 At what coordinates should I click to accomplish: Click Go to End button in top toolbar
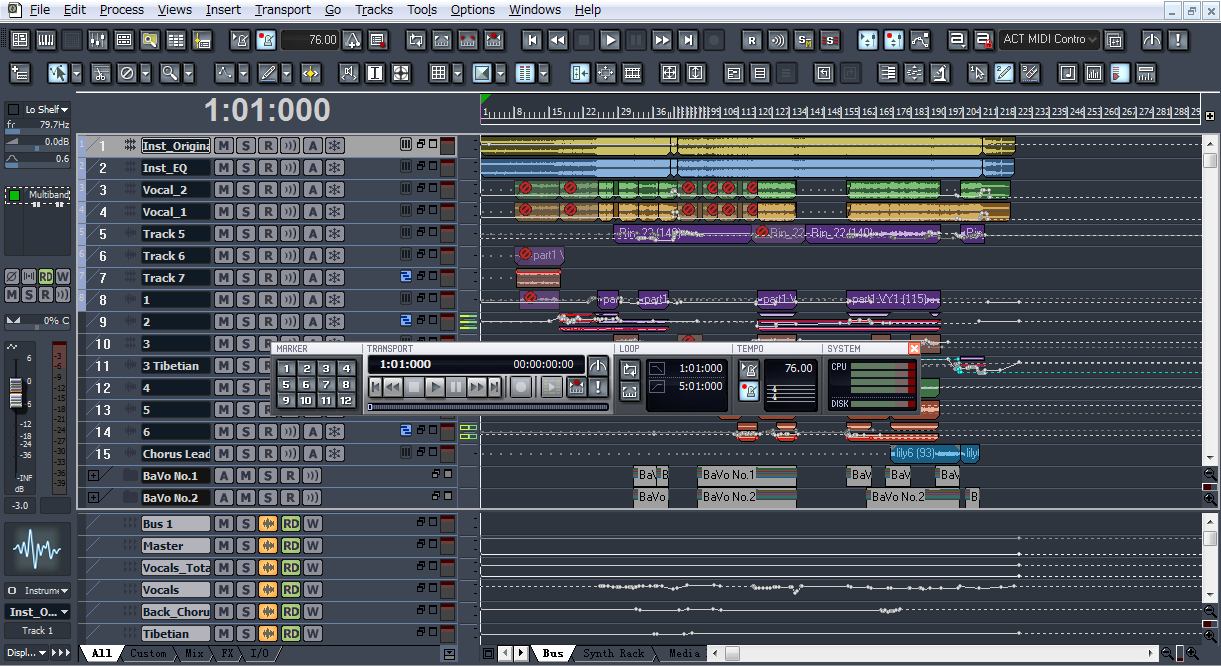coord(688,40)
